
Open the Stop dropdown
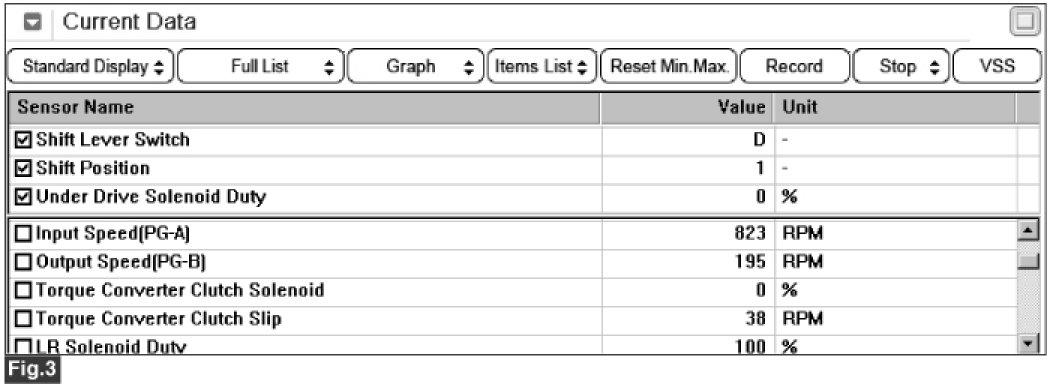pyautogui.click(x=901, y=66)
